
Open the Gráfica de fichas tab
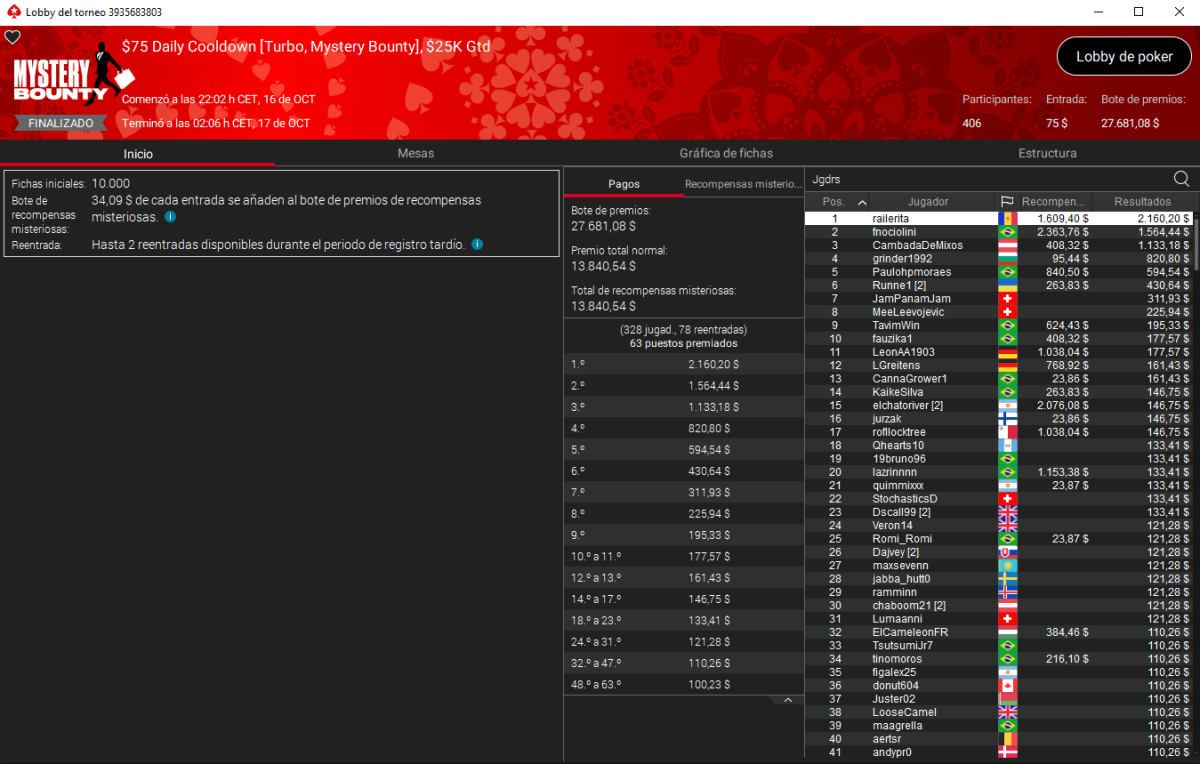pyautogui.click(x=726, y=153)
